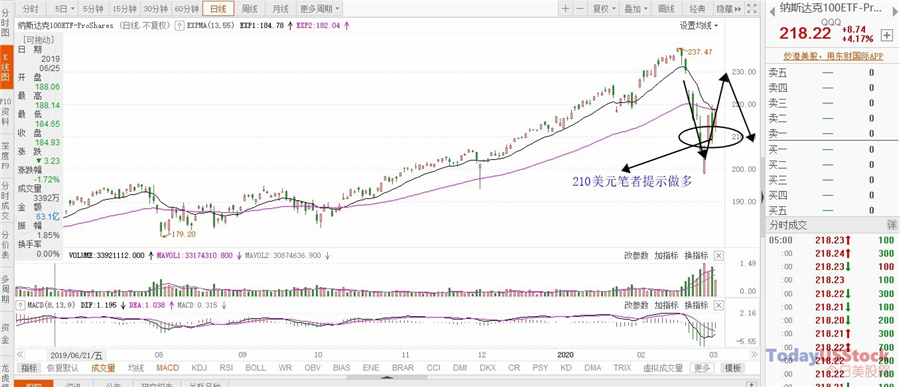This screenshot has height=387, width=900.
Task: Switch to the 15分钟 chart
Action: click(x=124, y=9)
